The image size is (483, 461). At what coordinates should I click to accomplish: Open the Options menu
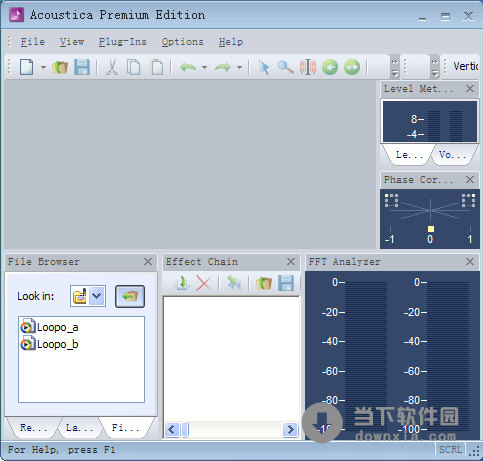tap(182, 42)
